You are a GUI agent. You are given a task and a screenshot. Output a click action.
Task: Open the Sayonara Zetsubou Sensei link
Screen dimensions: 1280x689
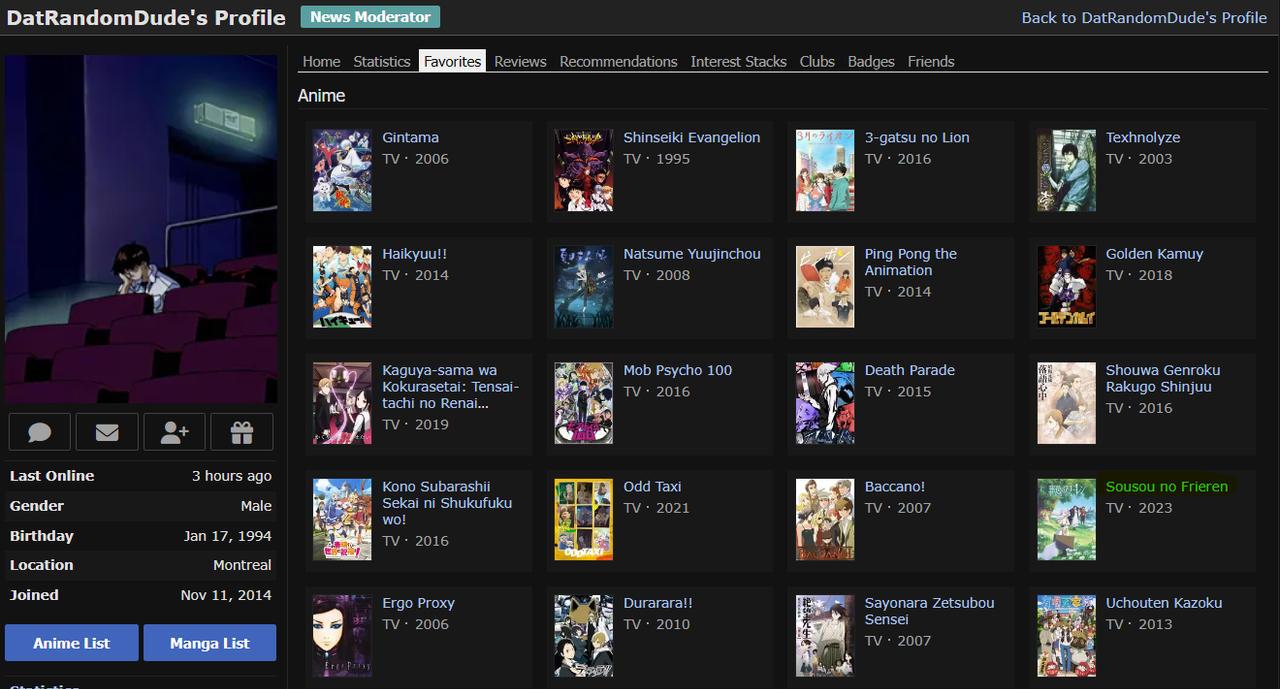point(929,611)
